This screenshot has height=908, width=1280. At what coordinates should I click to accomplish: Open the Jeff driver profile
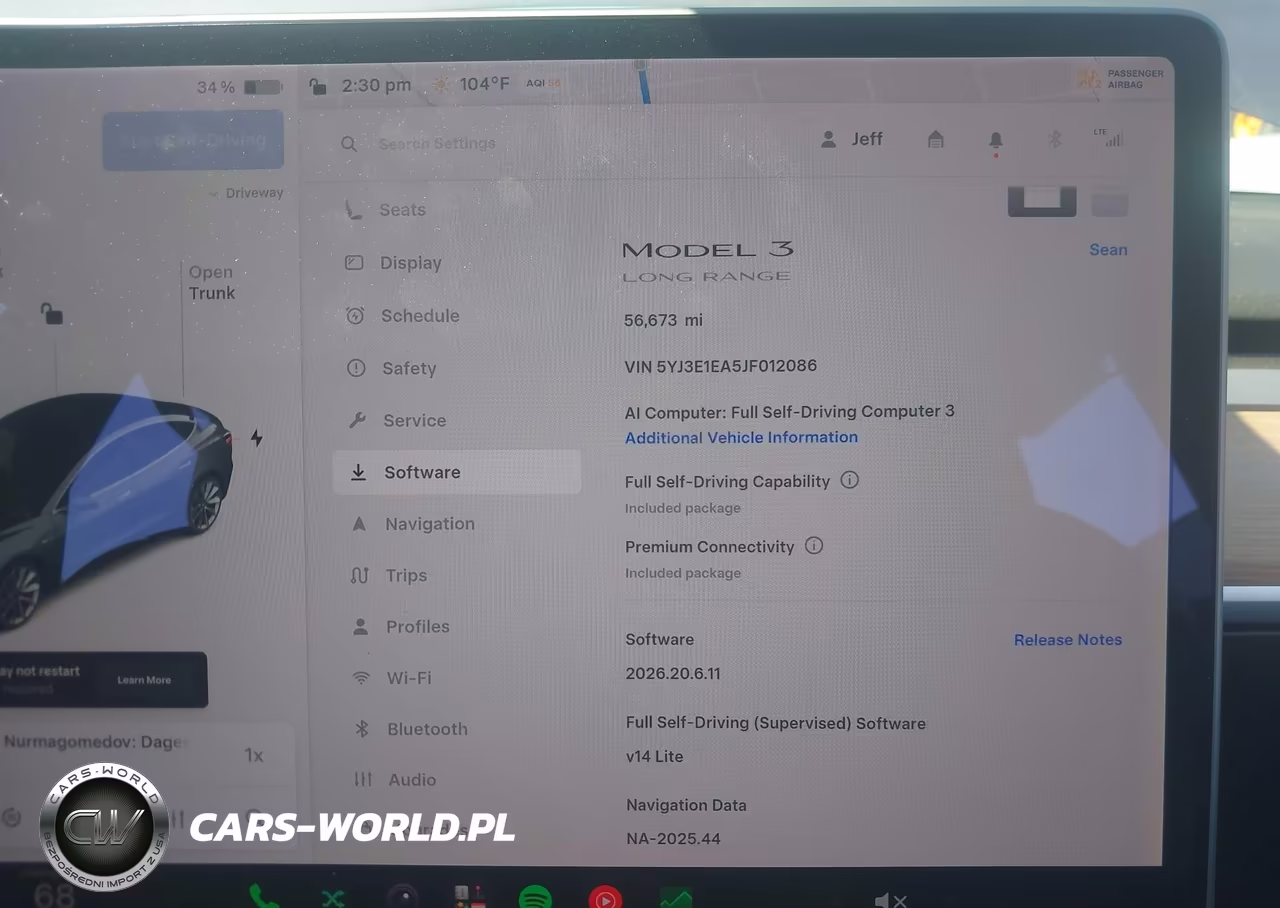(852, 139)
